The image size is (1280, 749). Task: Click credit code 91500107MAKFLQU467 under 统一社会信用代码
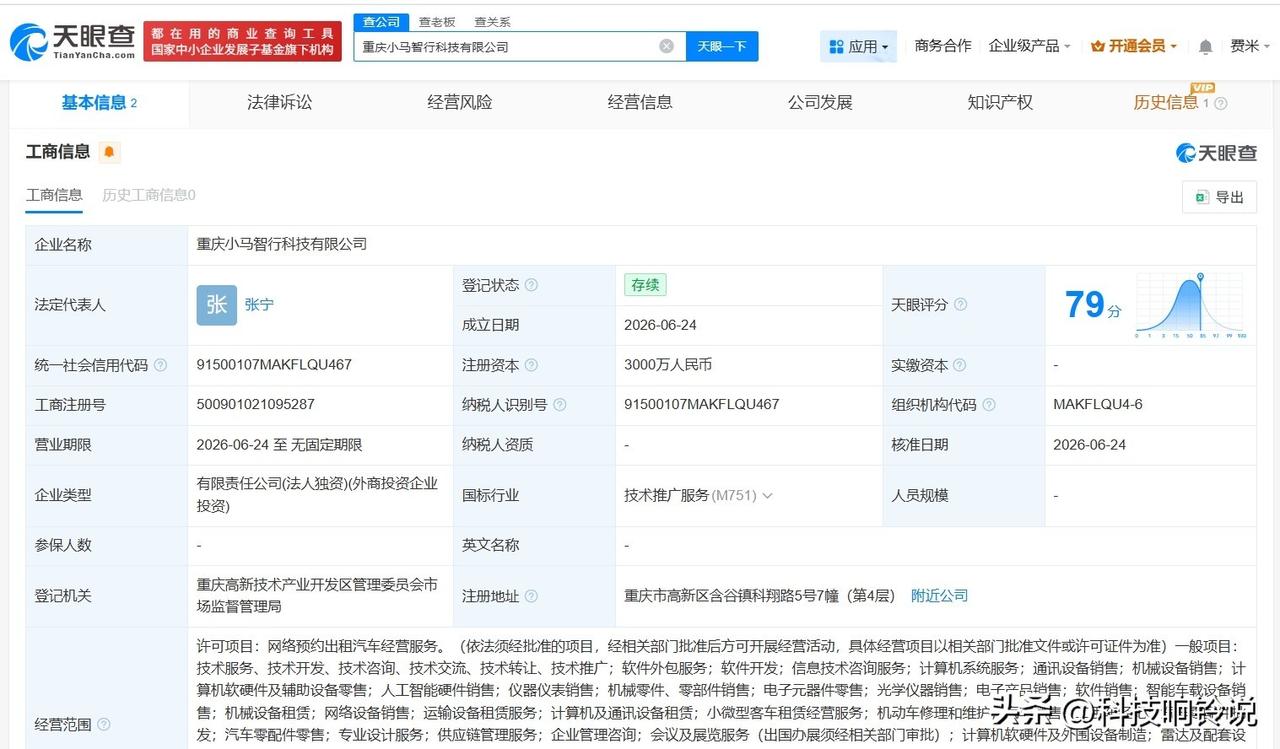[274, 365]
